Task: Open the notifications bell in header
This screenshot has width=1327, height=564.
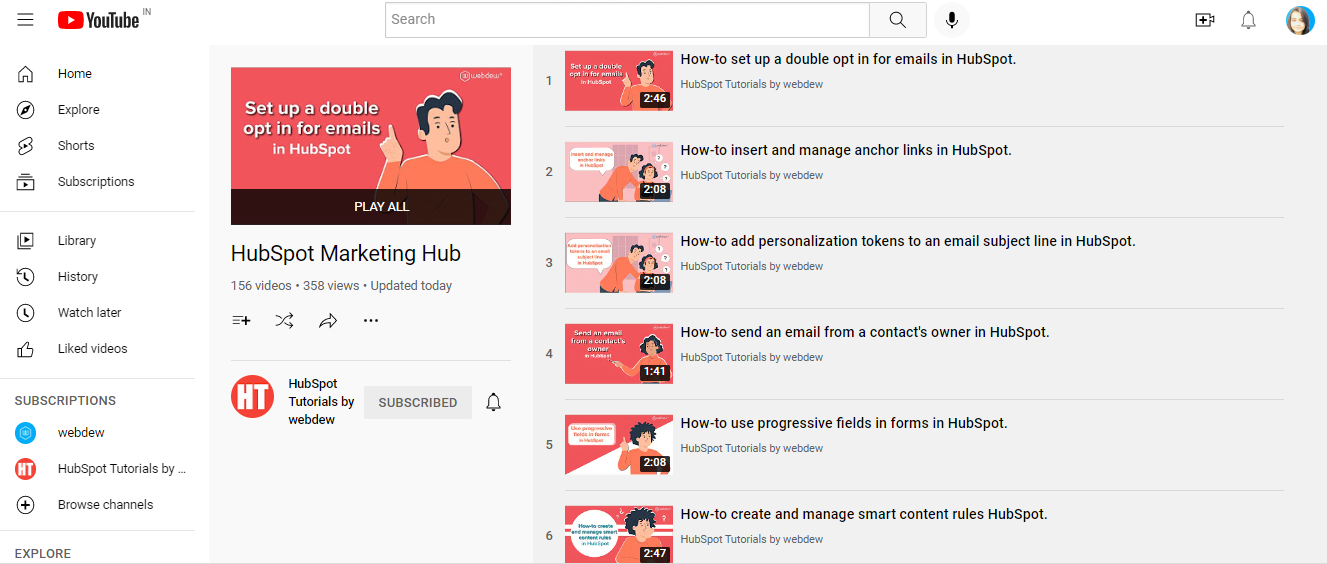Action: (1248, 20)
